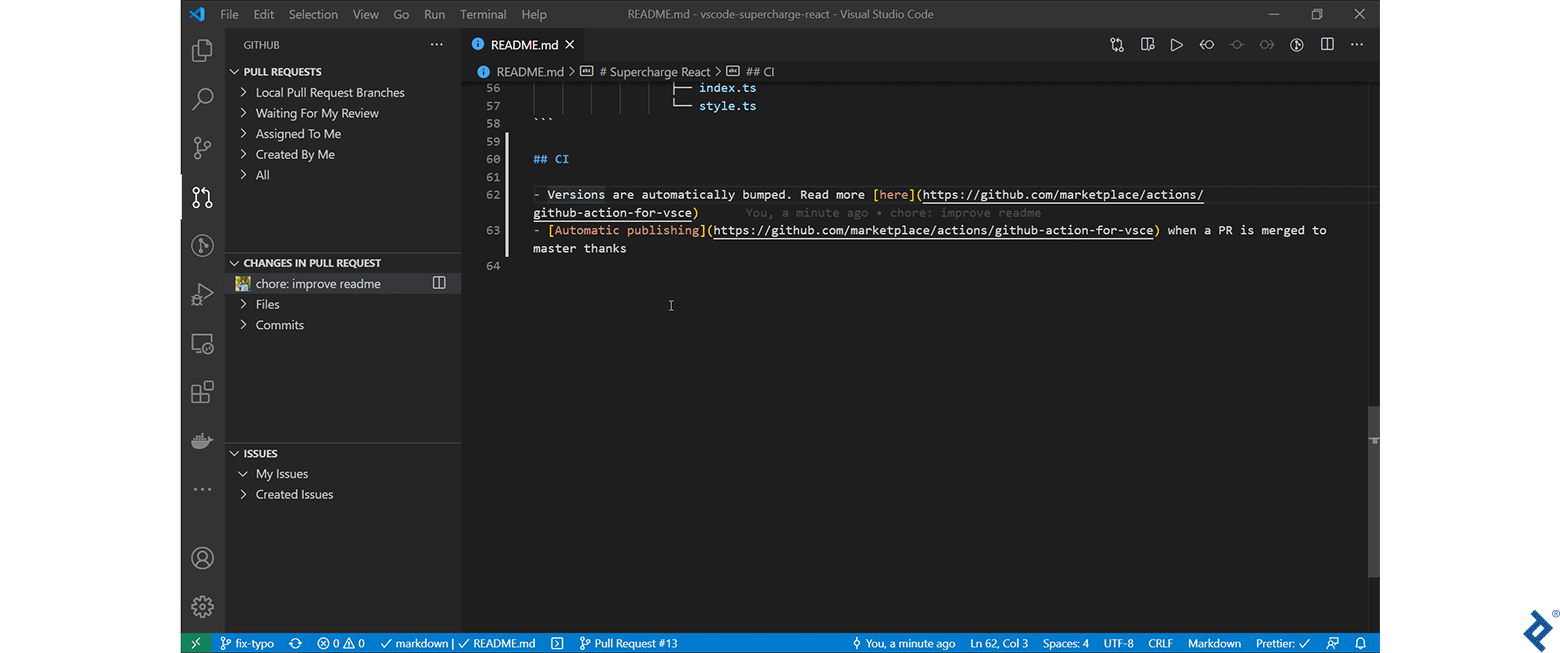Click the editor vertical scrollbar thumb
The height and width of the screenshot is (653, 1560).
click(x=1374, y=491)
